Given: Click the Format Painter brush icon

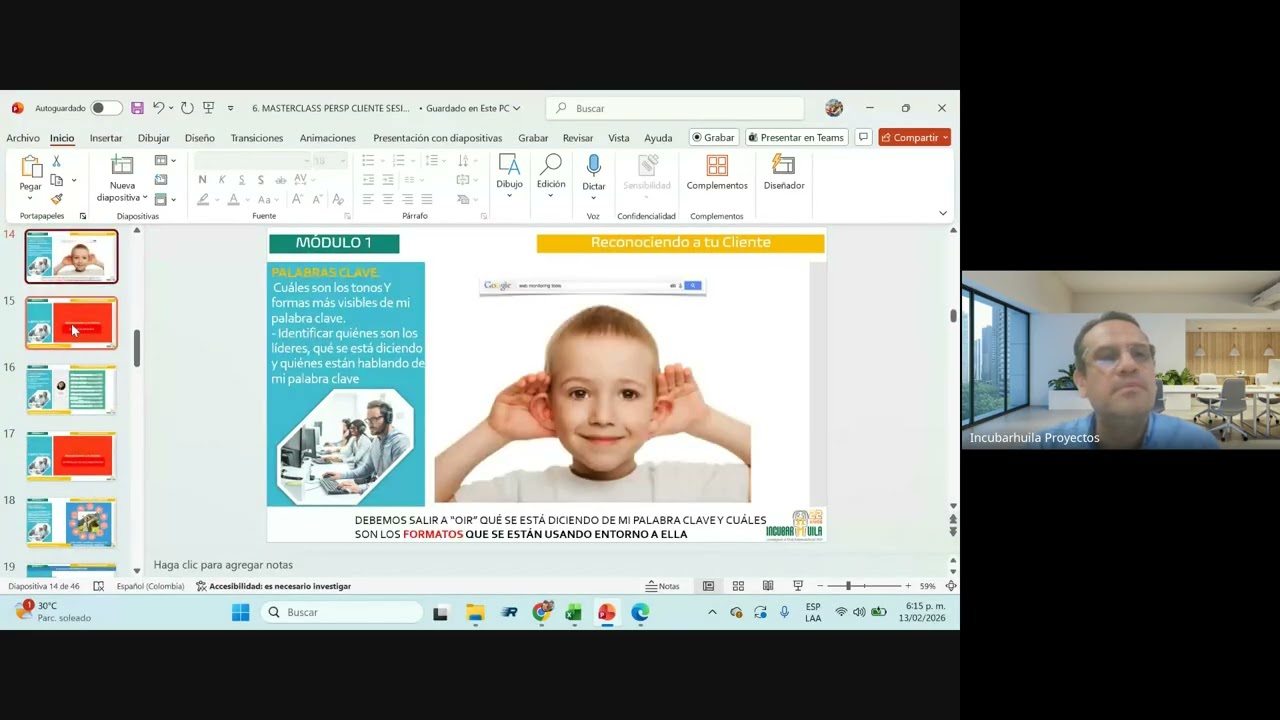Looking at the screenshot, I should coord(56,199).
